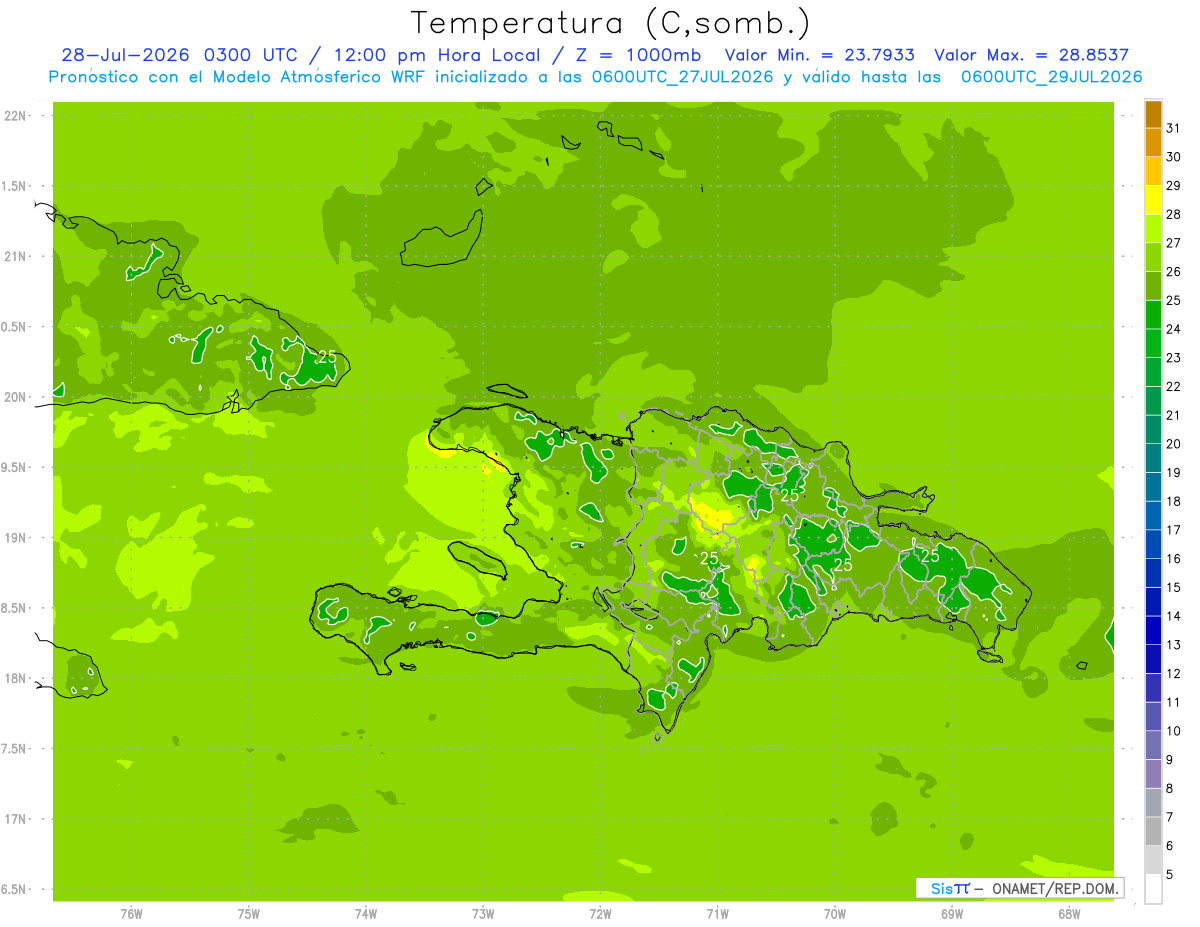Click the "ONAMET/REP.DOM." credit label
Viewport: 1200px width, 927px height.
click(x=1053, y=888)
